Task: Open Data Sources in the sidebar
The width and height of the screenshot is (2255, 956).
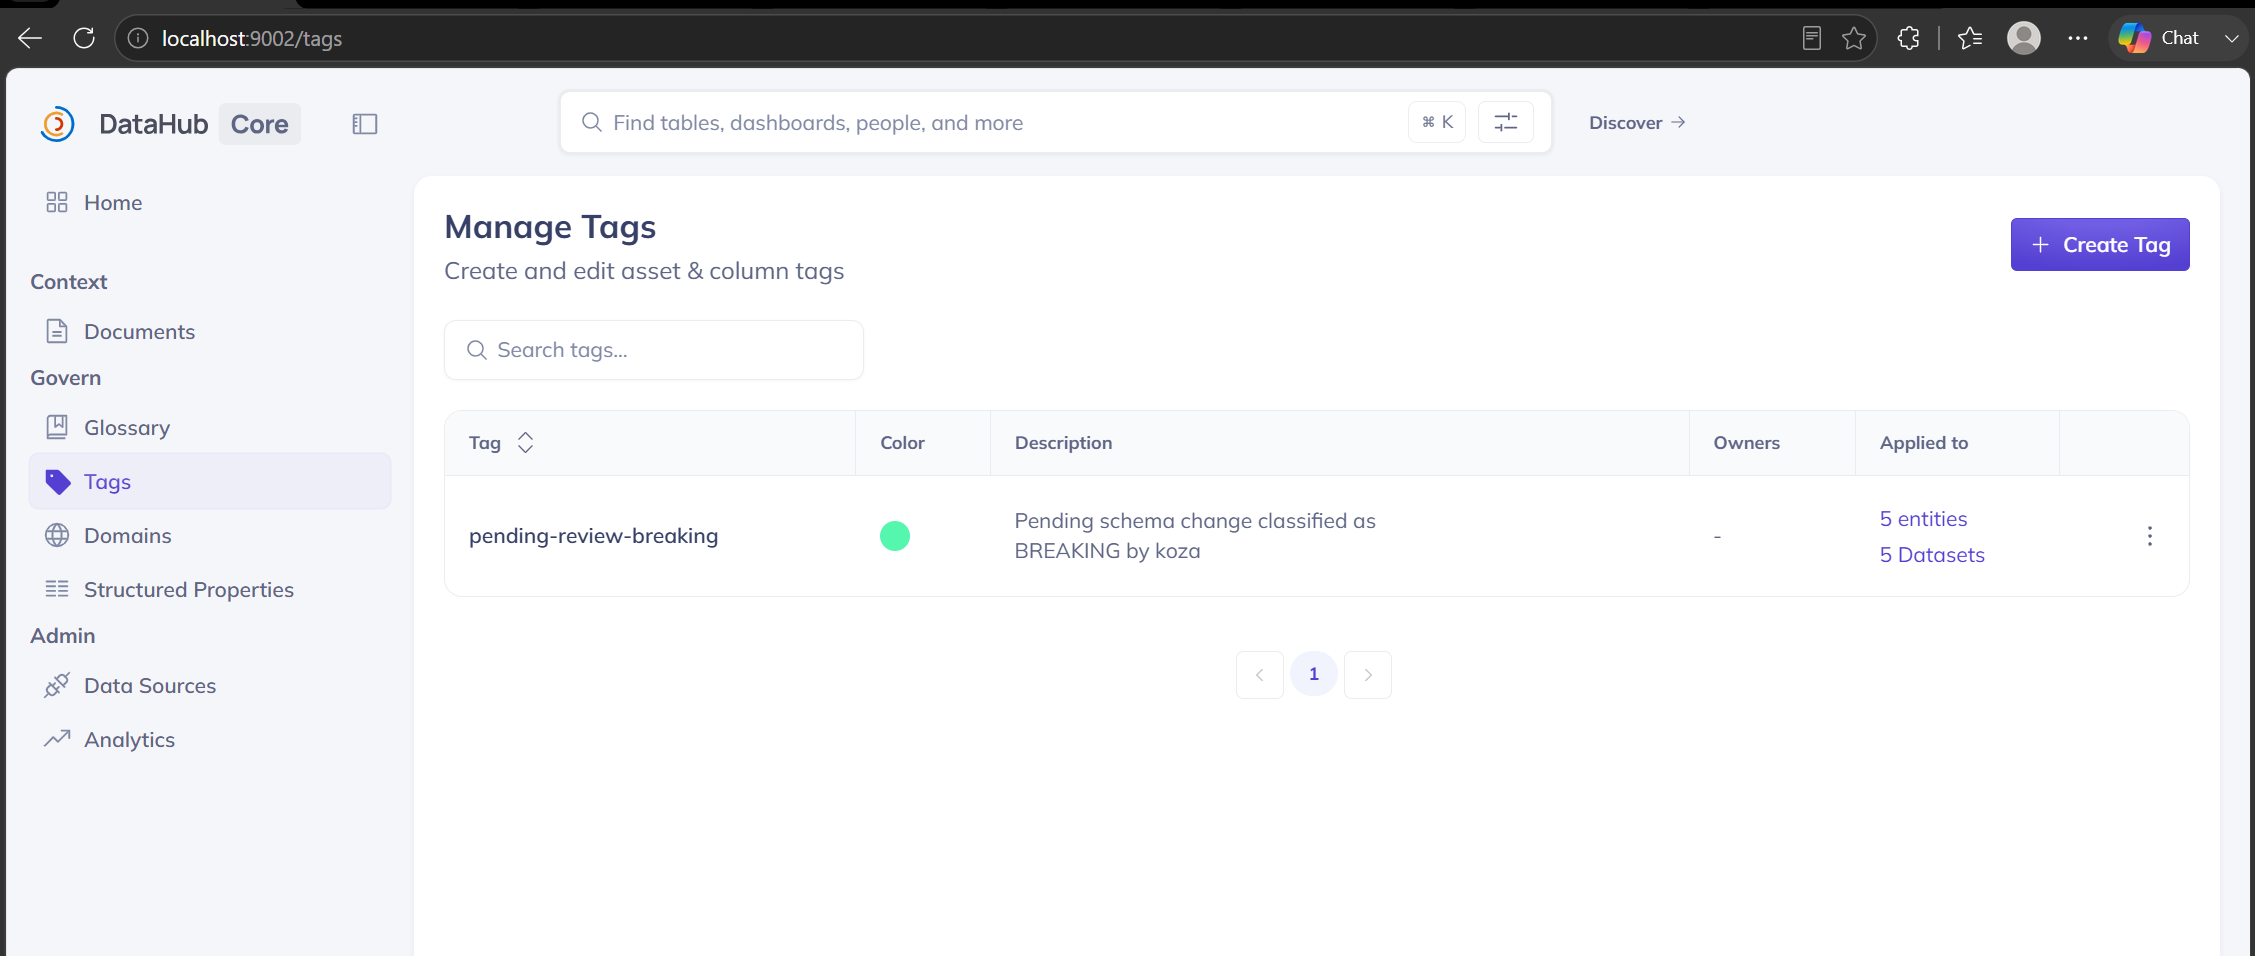Action: coord(210,686)
